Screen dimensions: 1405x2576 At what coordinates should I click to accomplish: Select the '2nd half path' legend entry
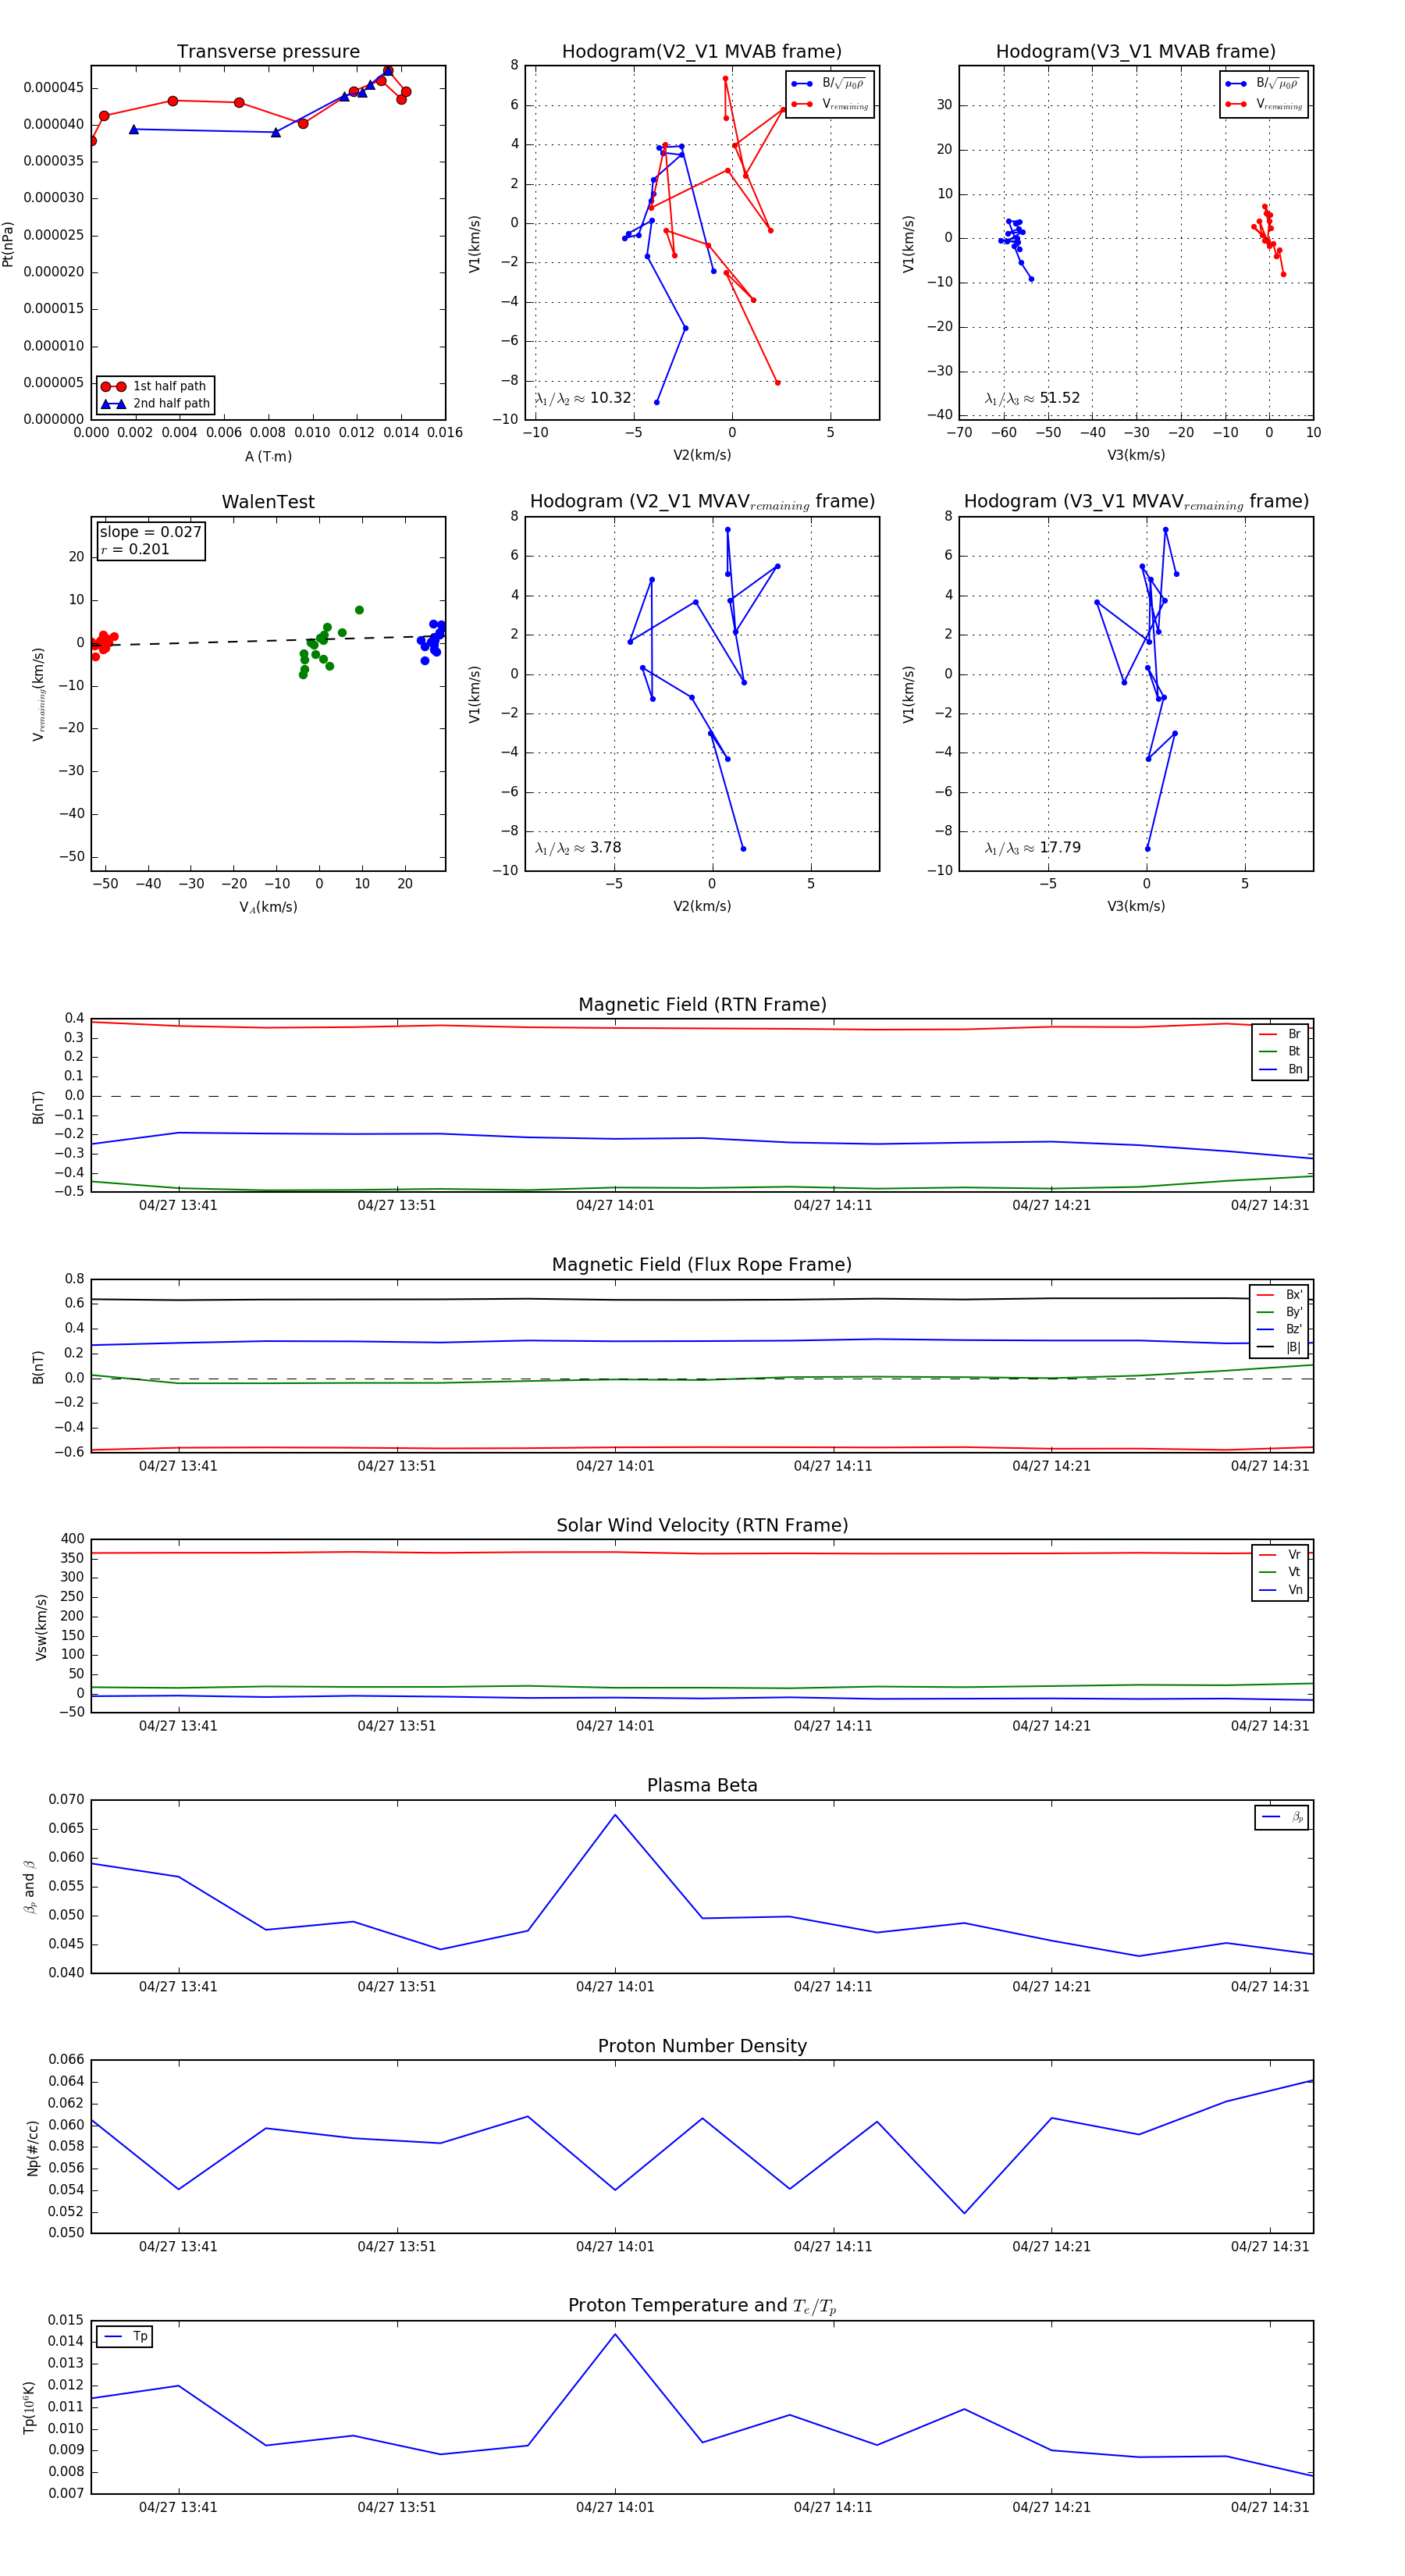pos(155,404)
